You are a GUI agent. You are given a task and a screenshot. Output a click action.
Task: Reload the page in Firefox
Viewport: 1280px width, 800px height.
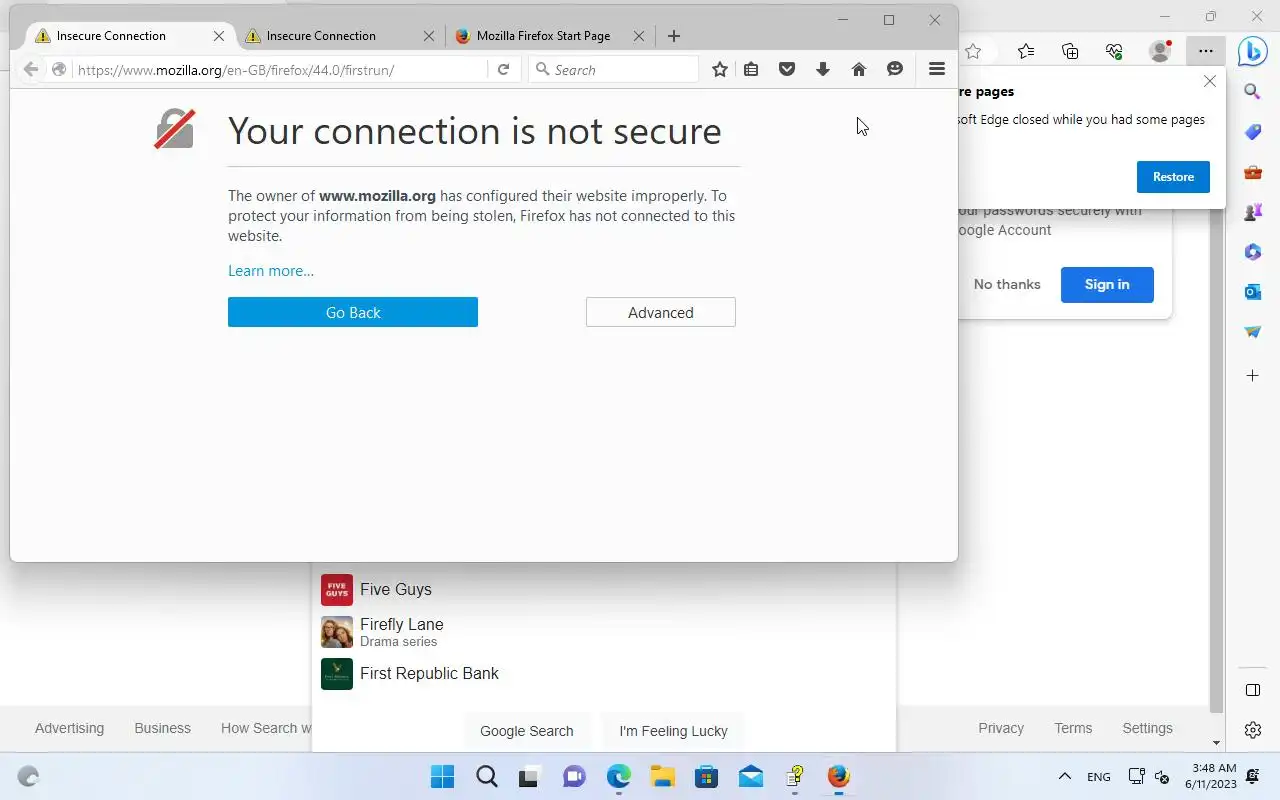pyautogui.click(x=504, y=69)
